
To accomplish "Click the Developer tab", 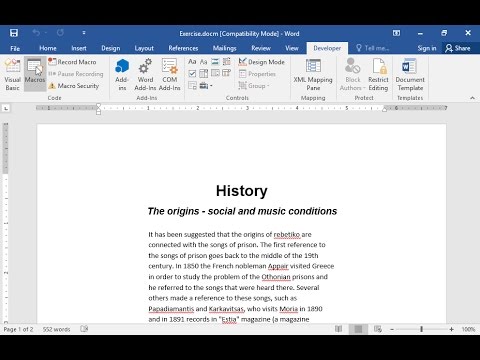I will 327,48.
